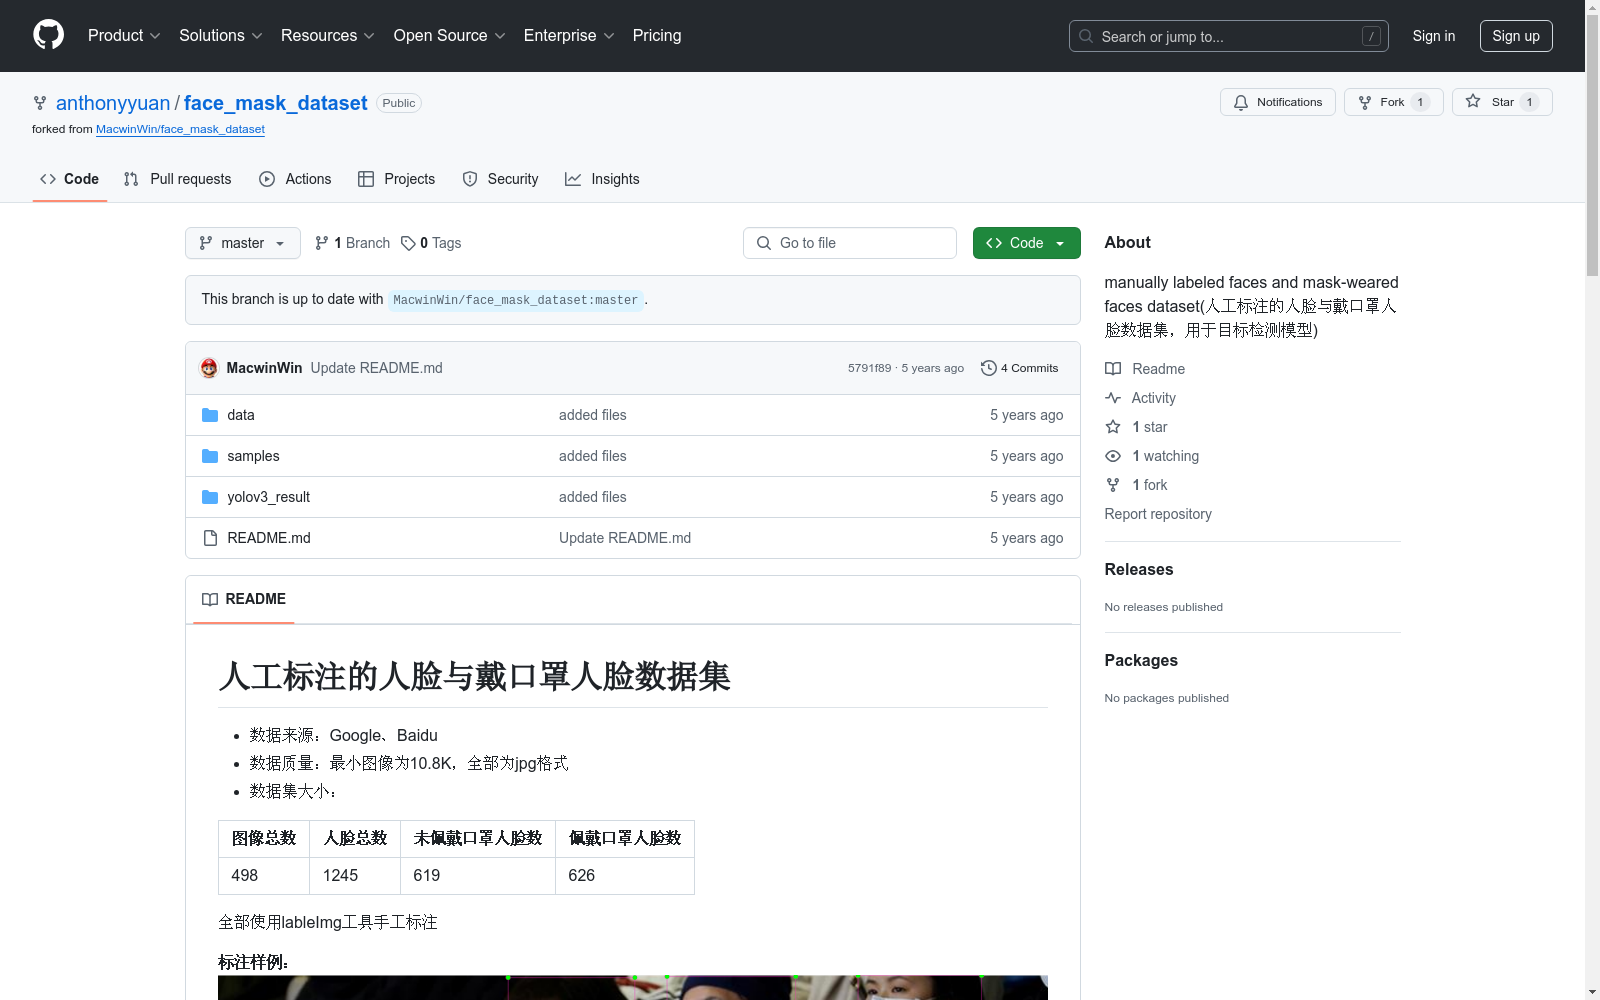Click the Packages heading link
This screenshot has height=1000, width=1600.
point(1141,660)
